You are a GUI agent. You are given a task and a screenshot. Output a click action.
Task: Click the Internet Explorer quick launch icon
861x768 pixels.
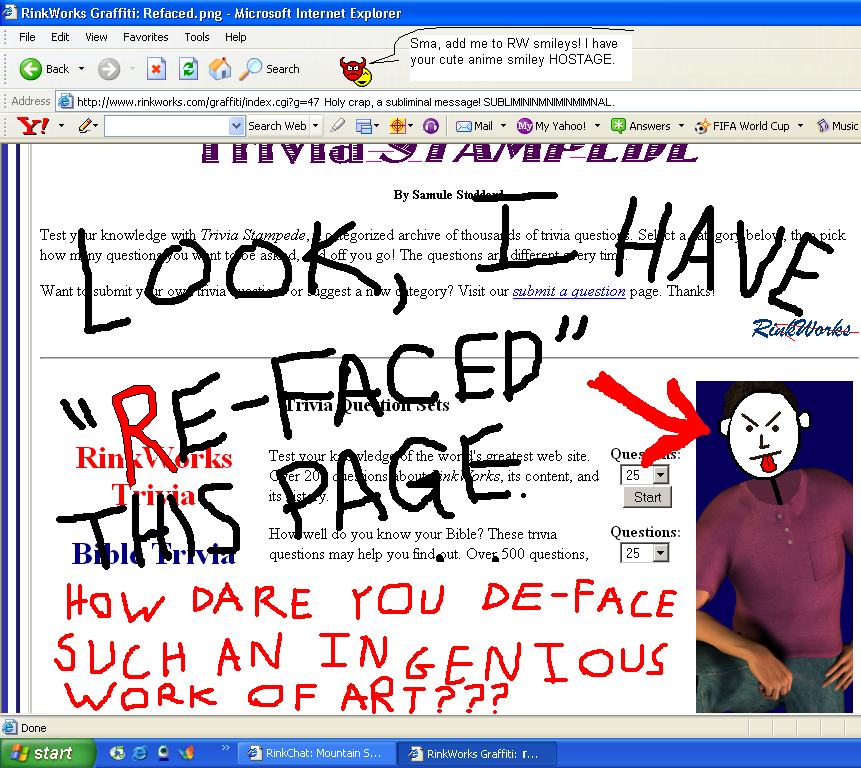coord(140,753)
